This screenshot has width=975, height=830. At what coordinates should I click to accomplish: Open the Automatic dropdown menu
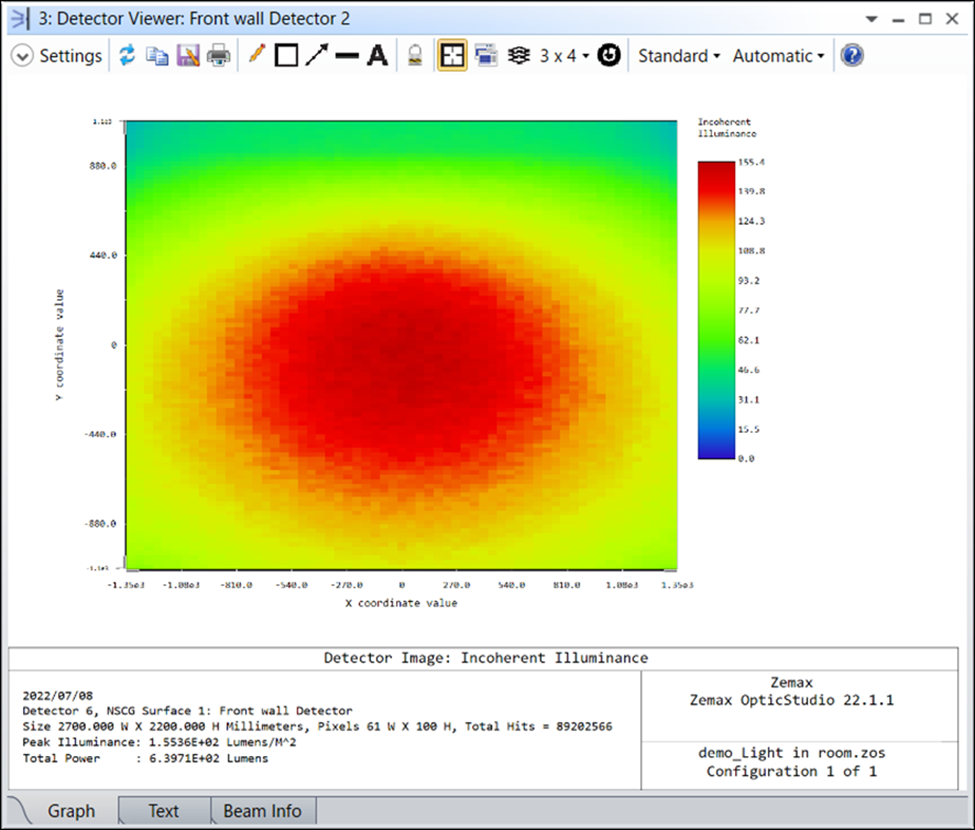coord(778,56)
